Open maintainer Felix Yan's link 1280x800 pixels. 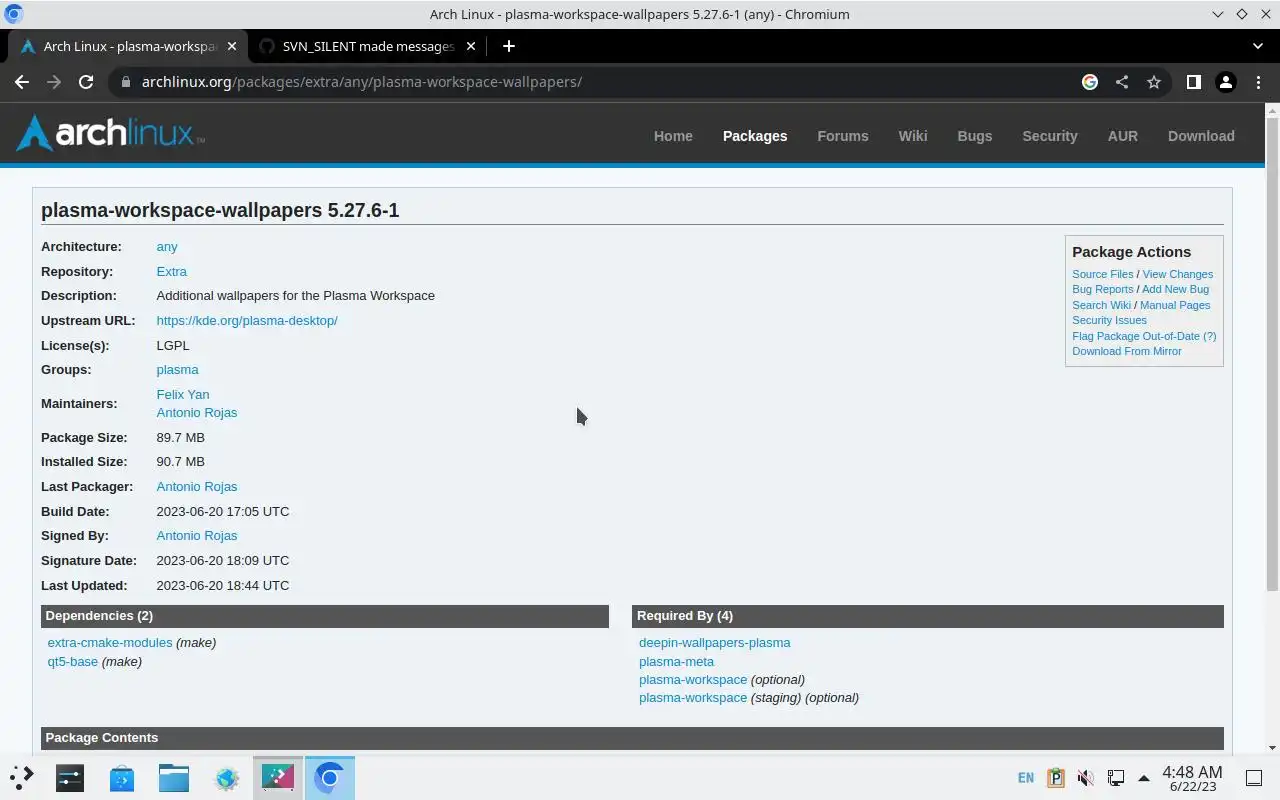coord(183,395)
